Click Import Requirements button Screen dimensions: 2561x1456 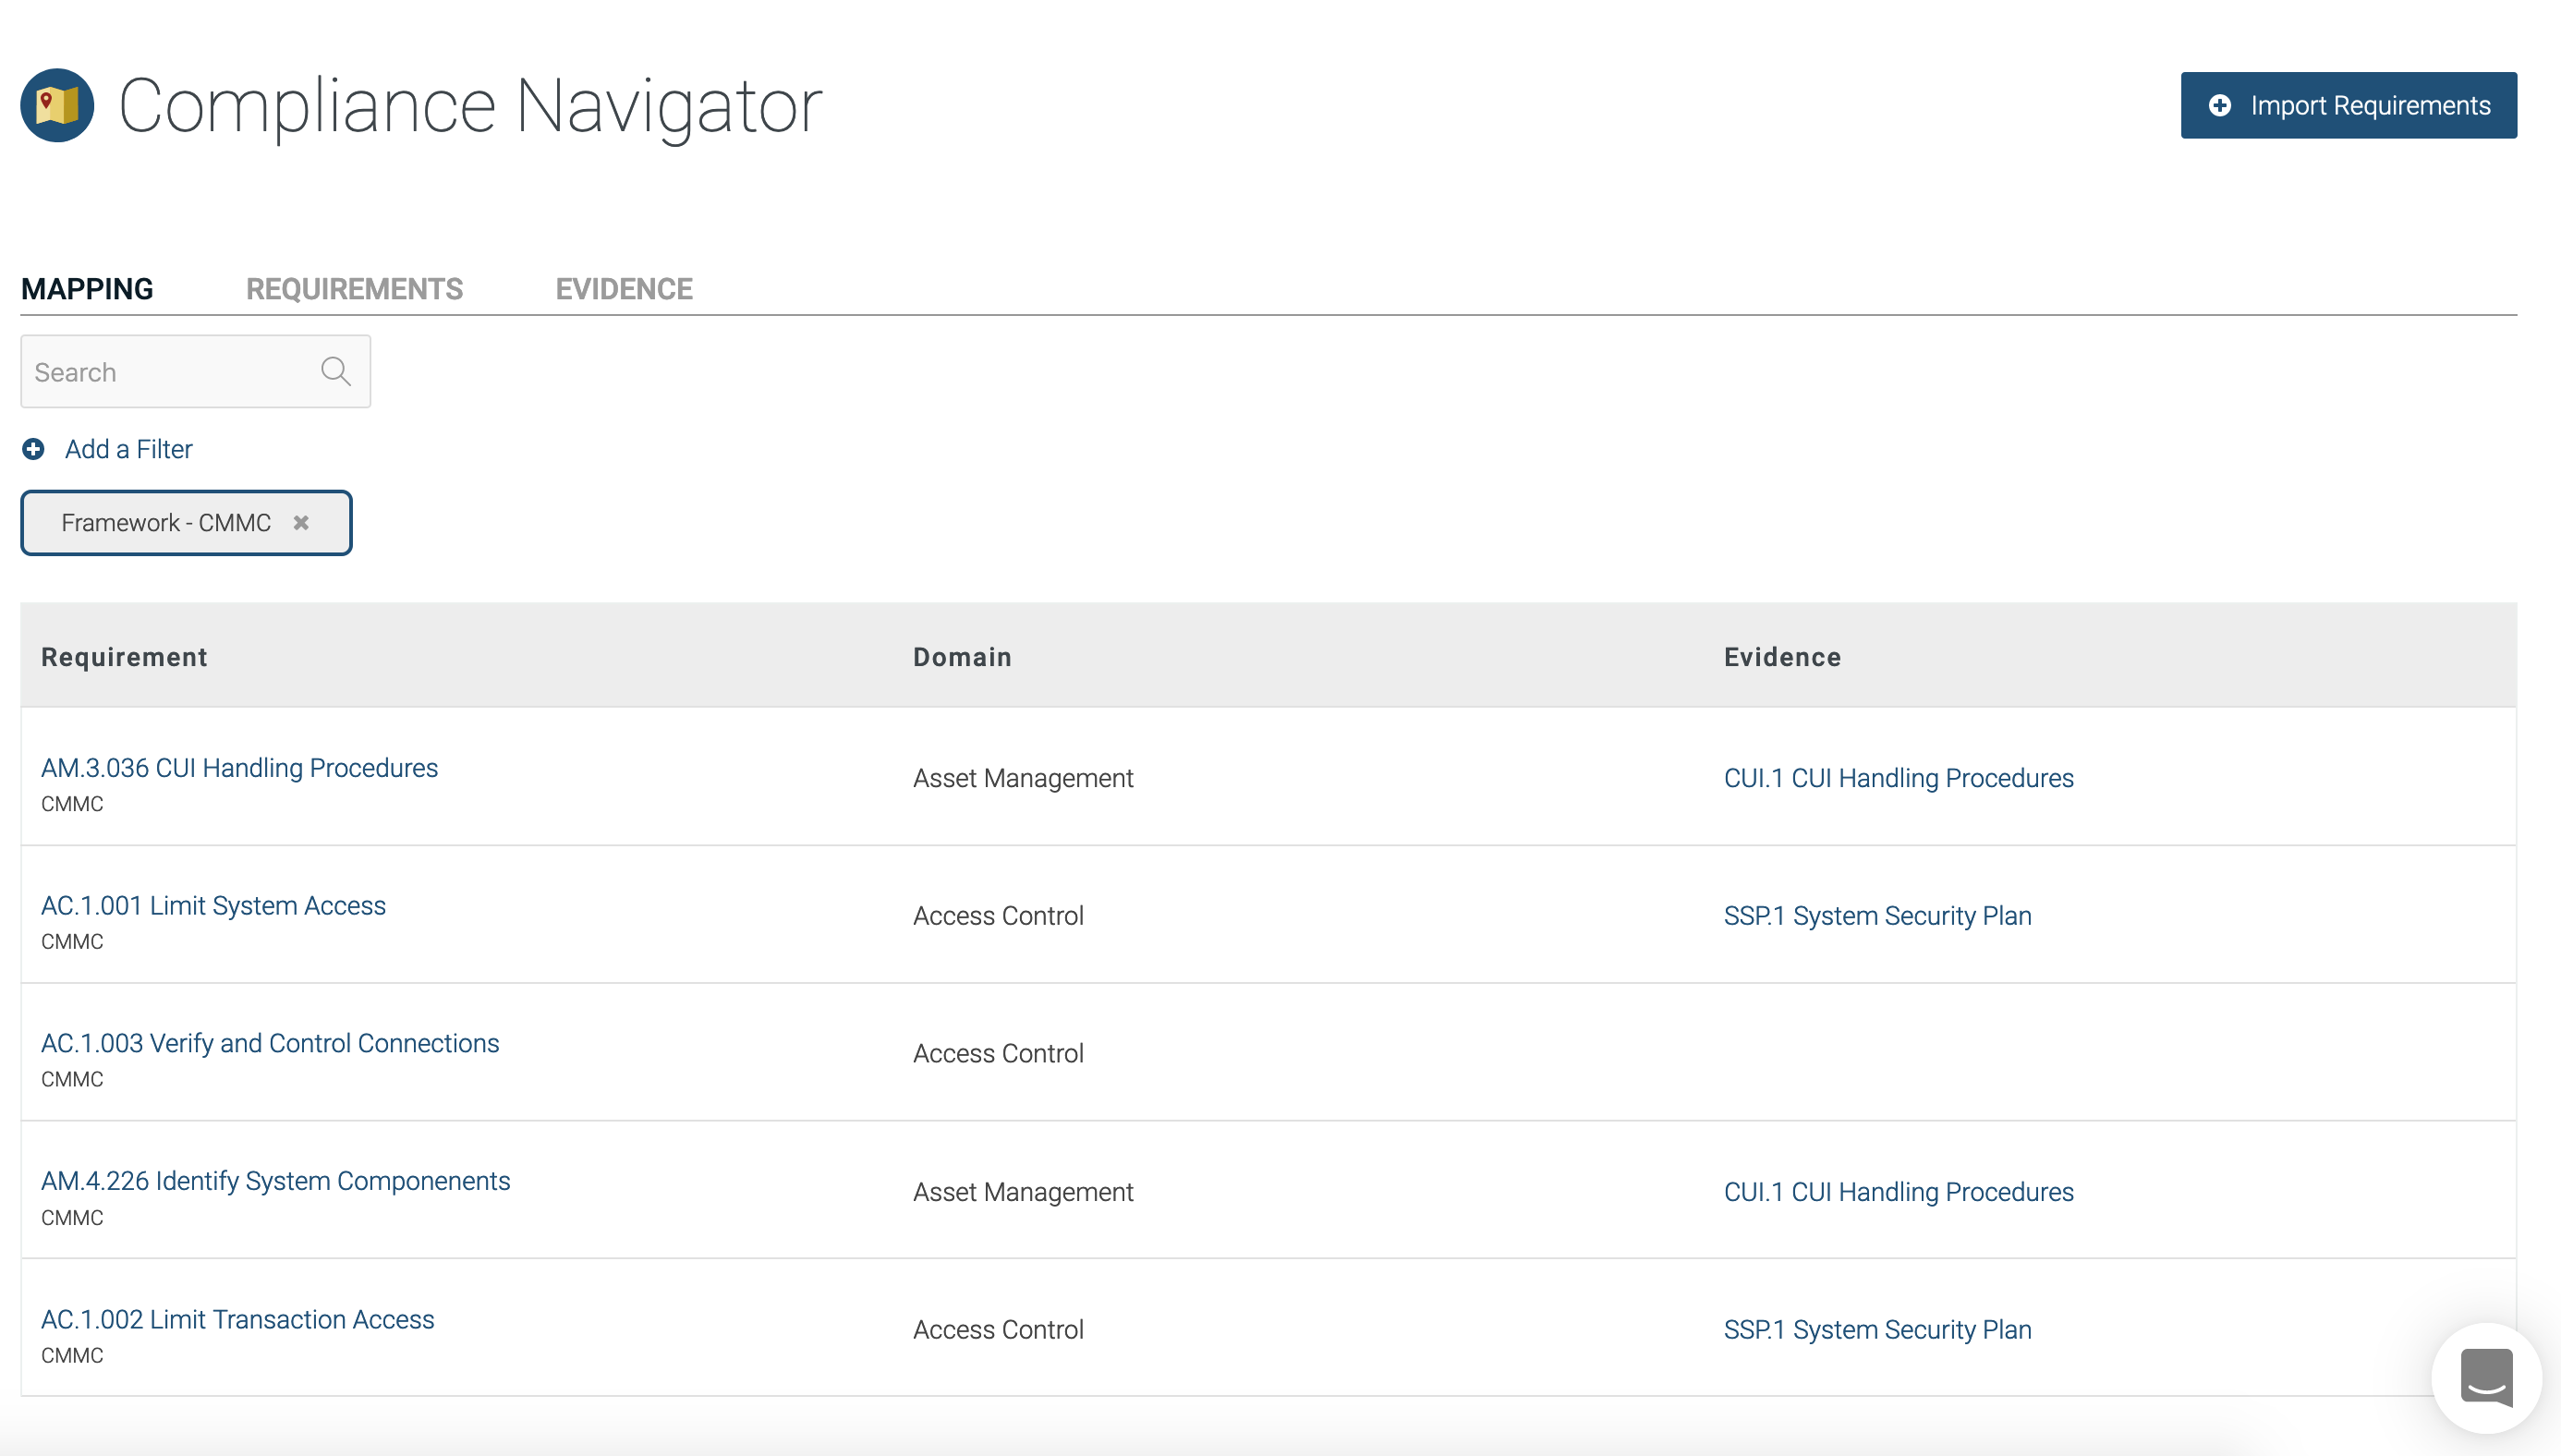tap(2348, 105)
